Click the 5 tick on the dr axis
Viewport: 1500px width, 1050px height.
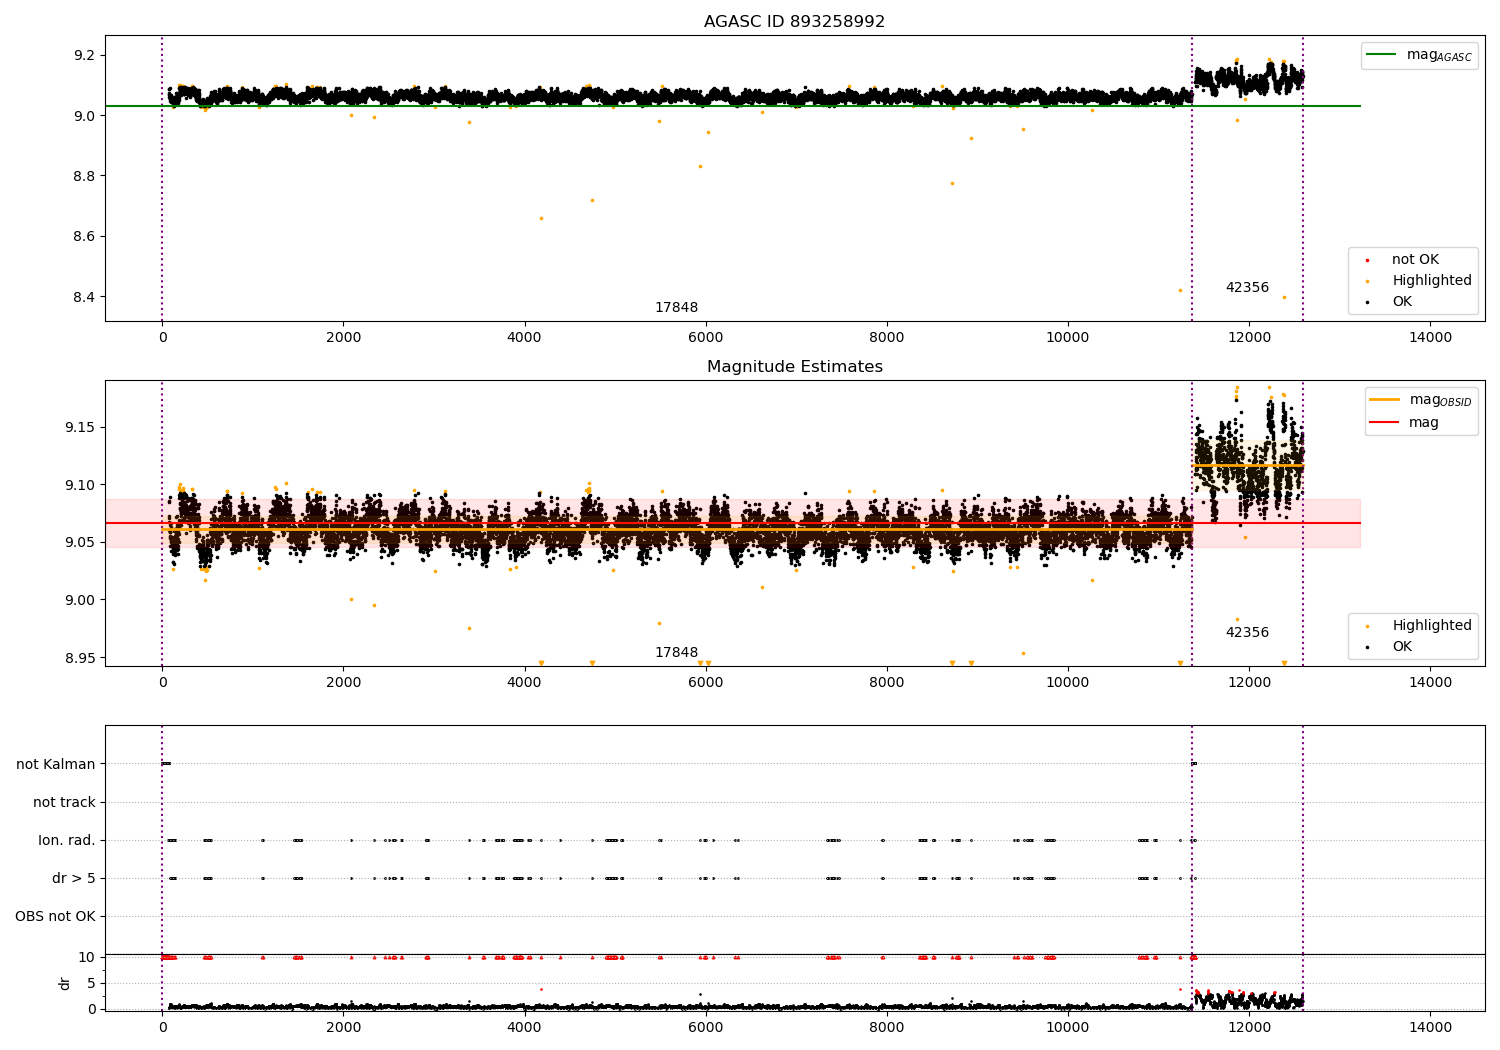coord(92,983)
